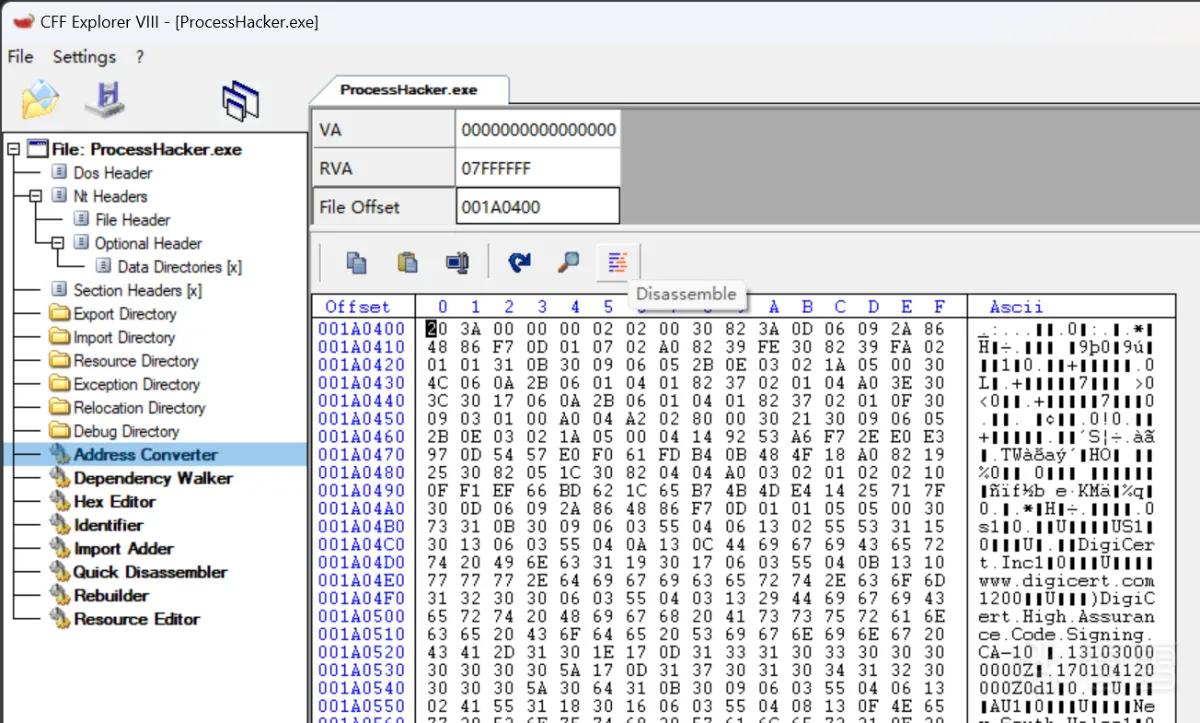Click the File Offset input field
The width and height of the screenshot is (1200, 723).
click(x=537, y=207)
